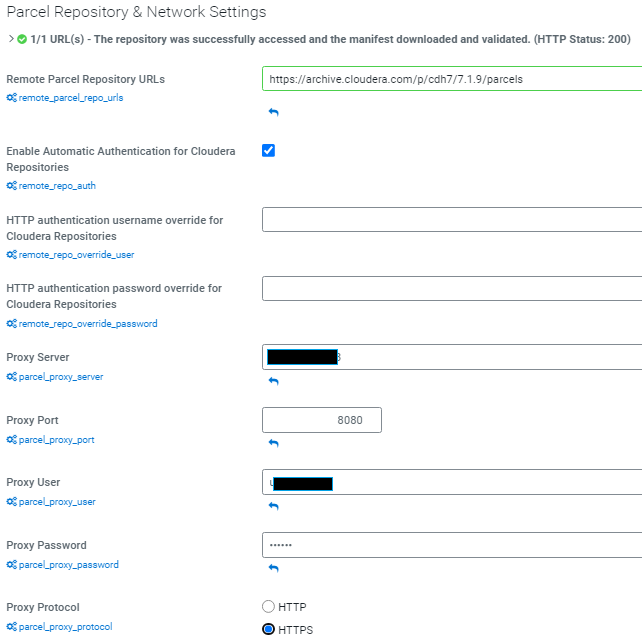The height and width of the screenshot is (641, 642).
Task: Open the parcel_proxy_server link
Action: point(61,377)
